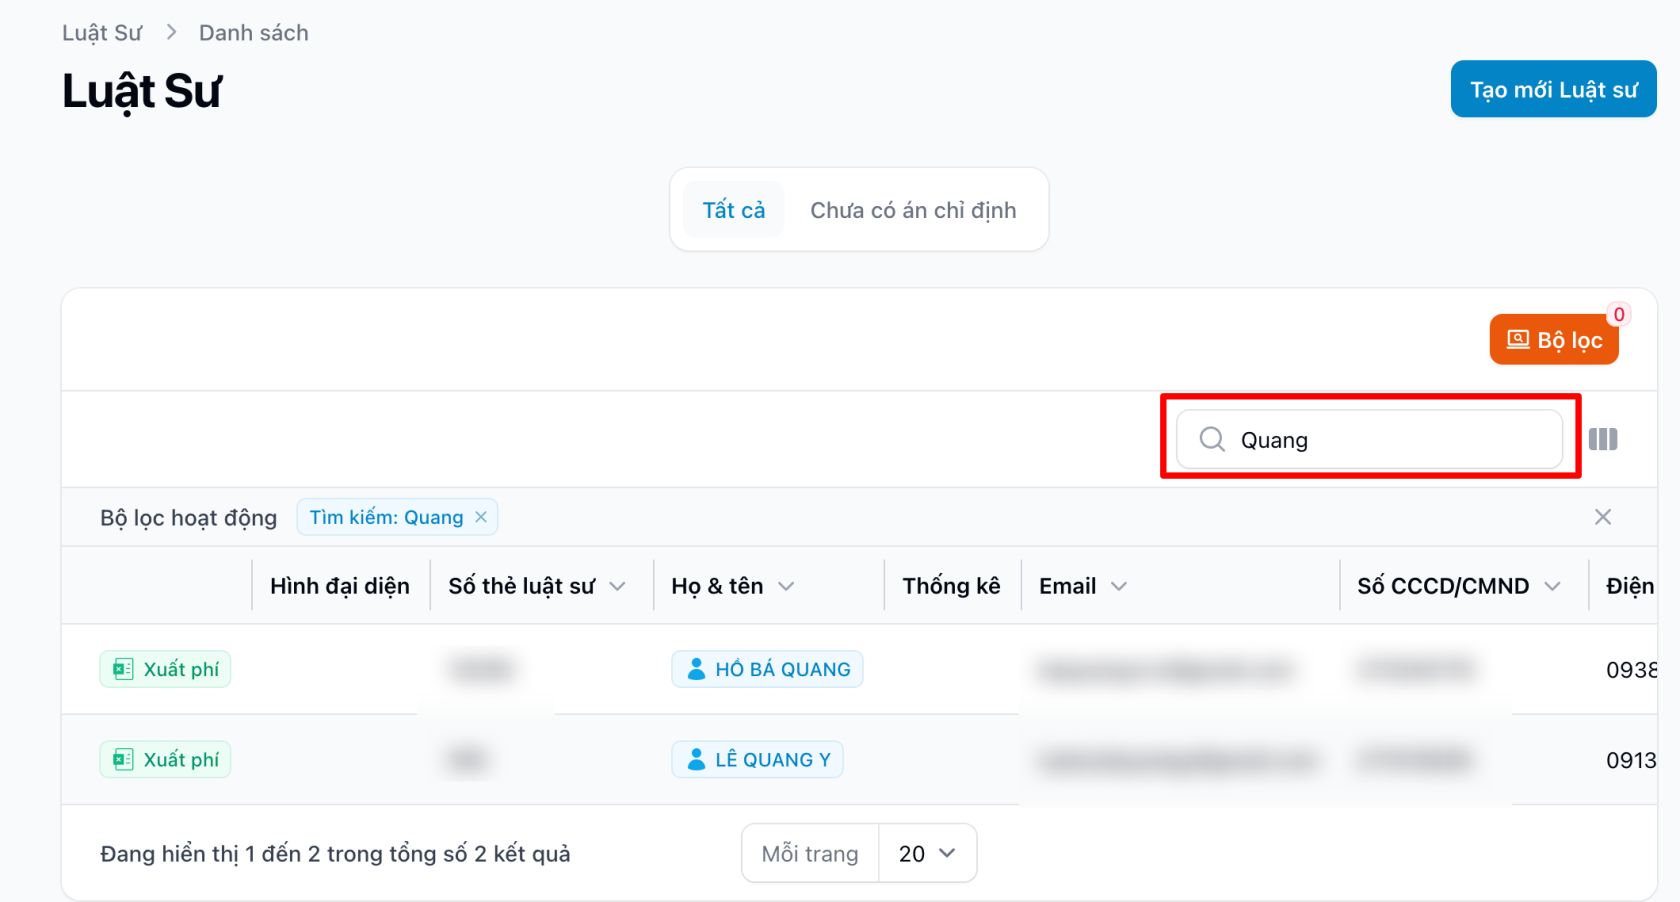Select the 'Tất cả' tab
This screenshot has height=902, width=1680.
733,210
